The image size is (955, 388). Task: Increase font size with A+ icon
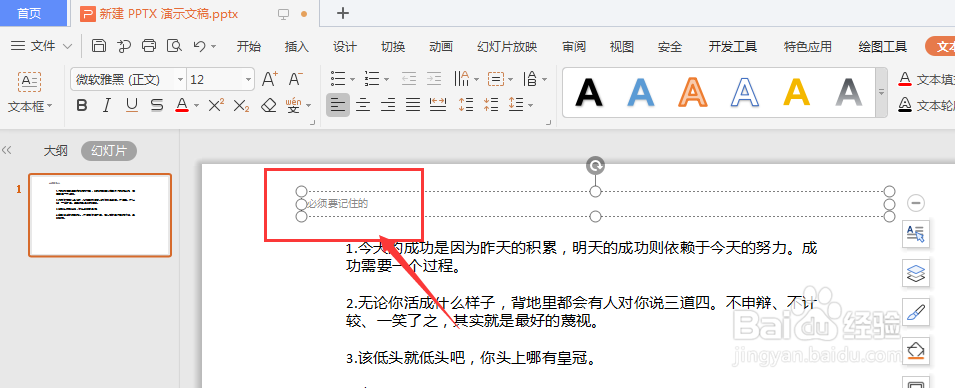coord(269,79)
